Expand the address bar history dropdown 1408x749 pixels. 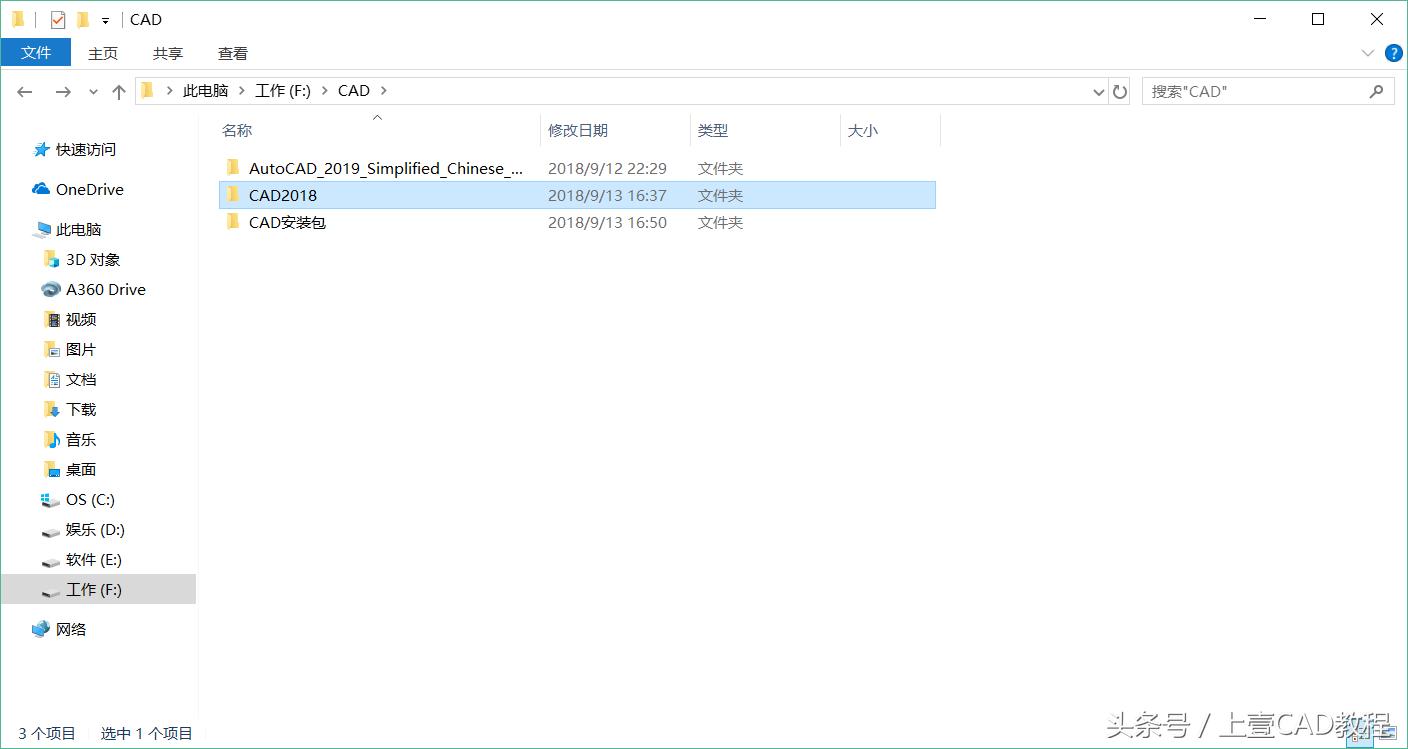pos(1098,91)
